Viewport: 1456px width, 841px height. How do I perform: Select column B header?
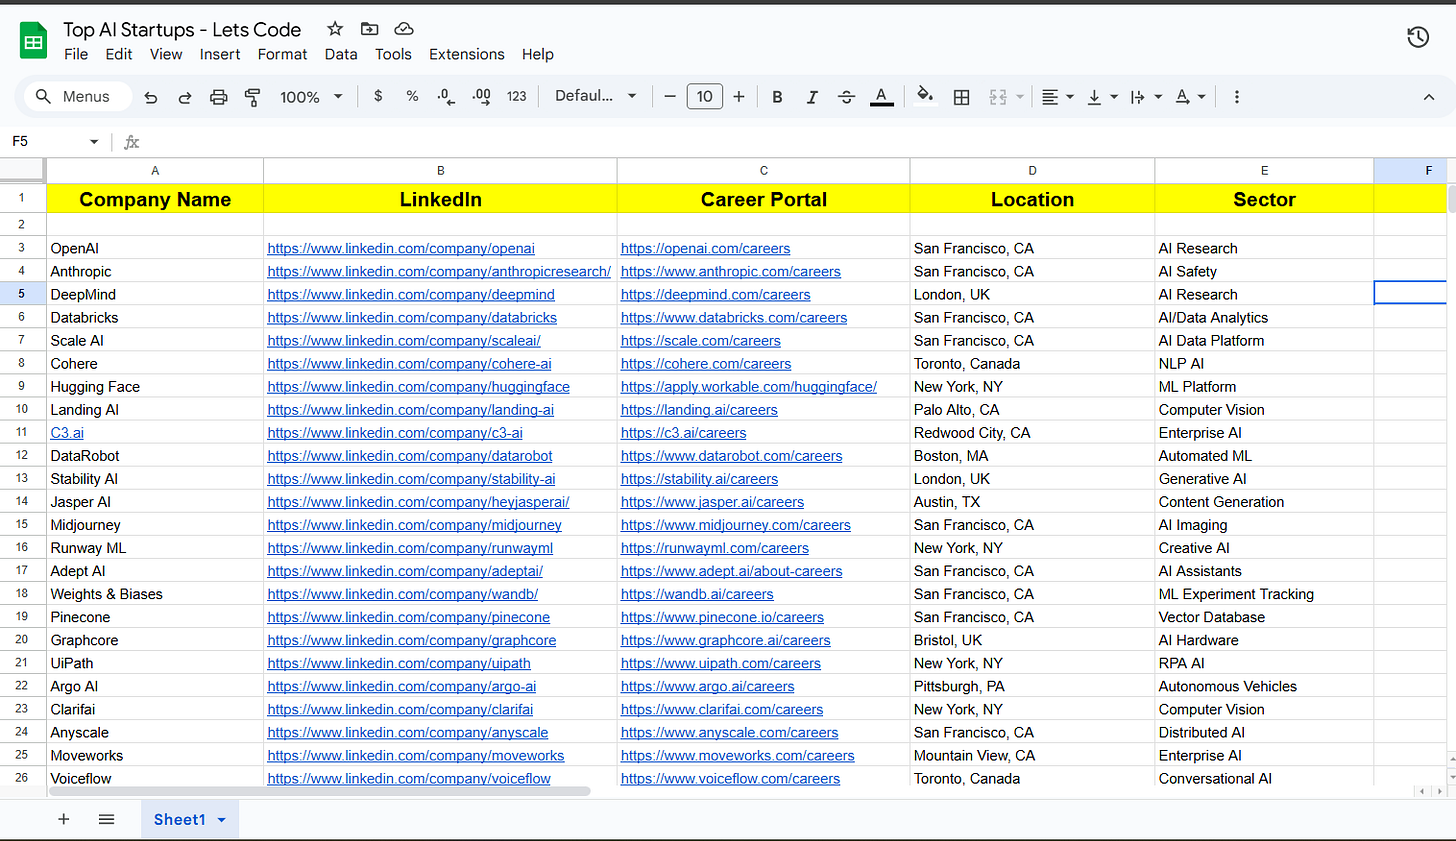point(441,170)
